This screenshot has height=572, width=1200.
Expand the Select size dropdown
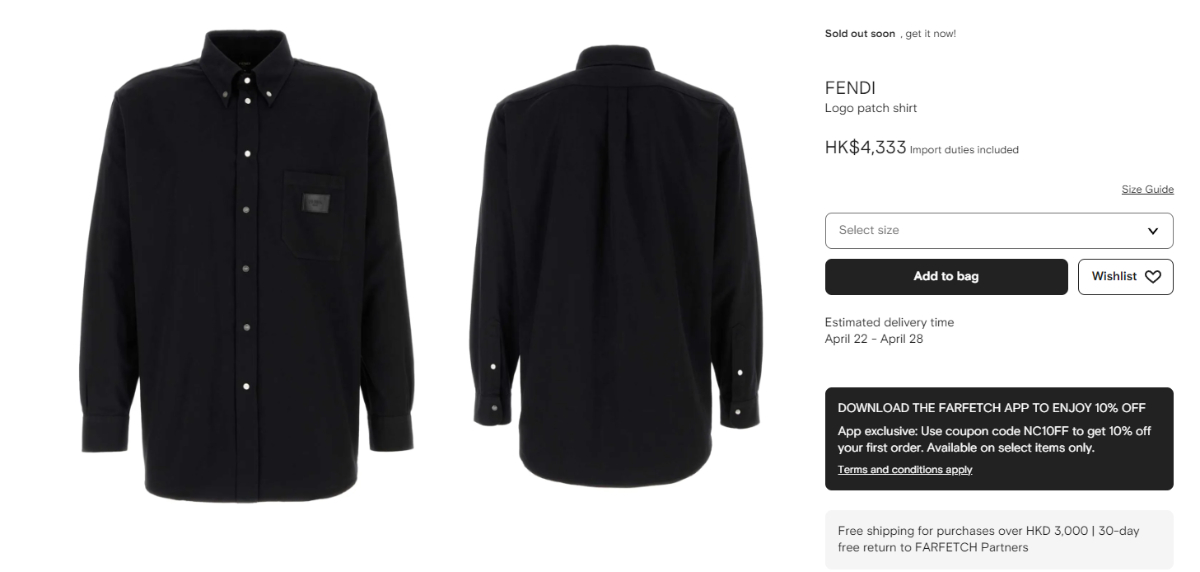[999, 230]
